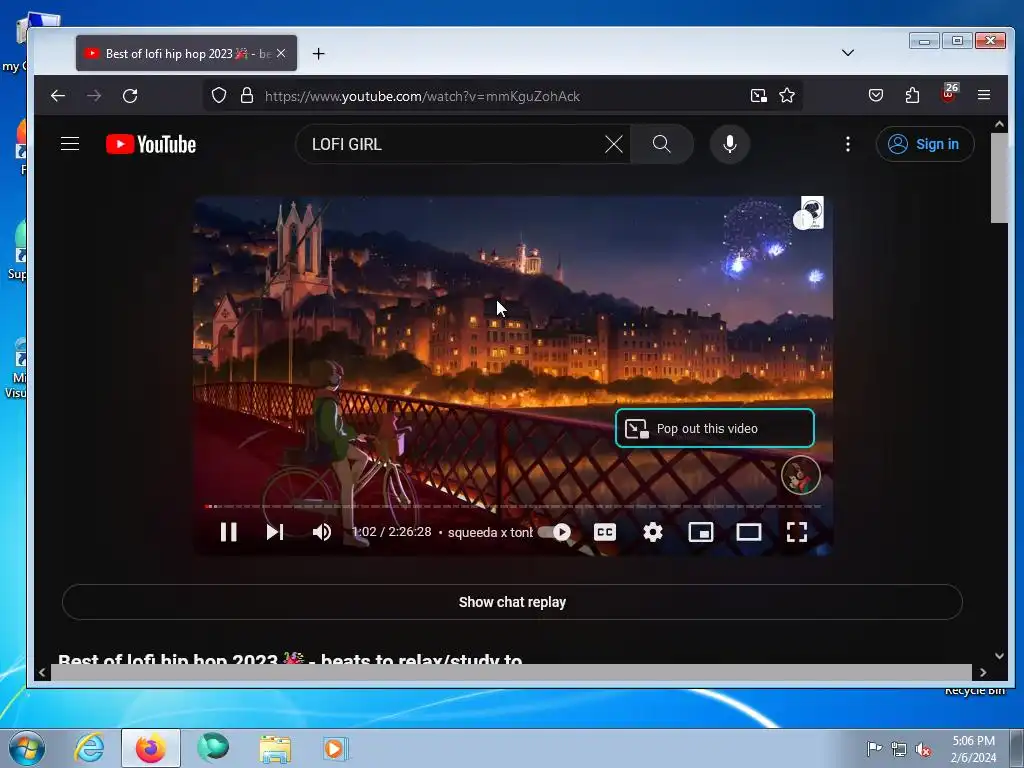Switch to theater mode
Image resolution: width=1024 pixels, height=768 pixels.
coord(748,532)
